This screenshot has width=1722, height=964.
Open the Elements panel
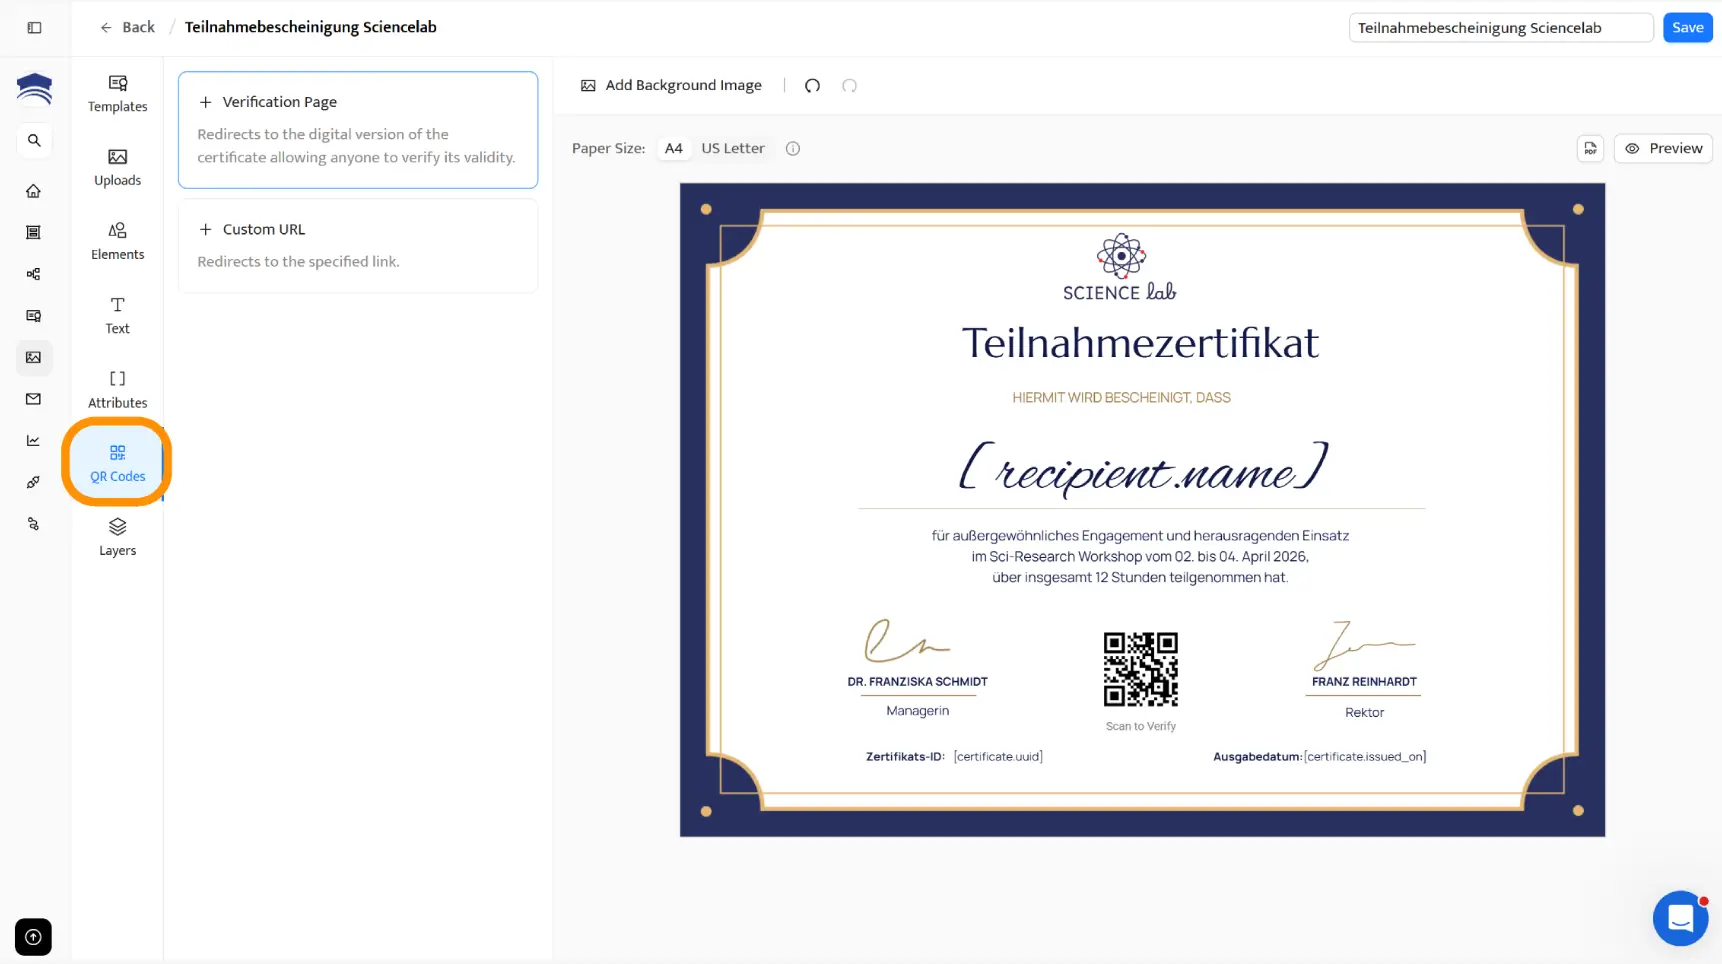[117, 241]
